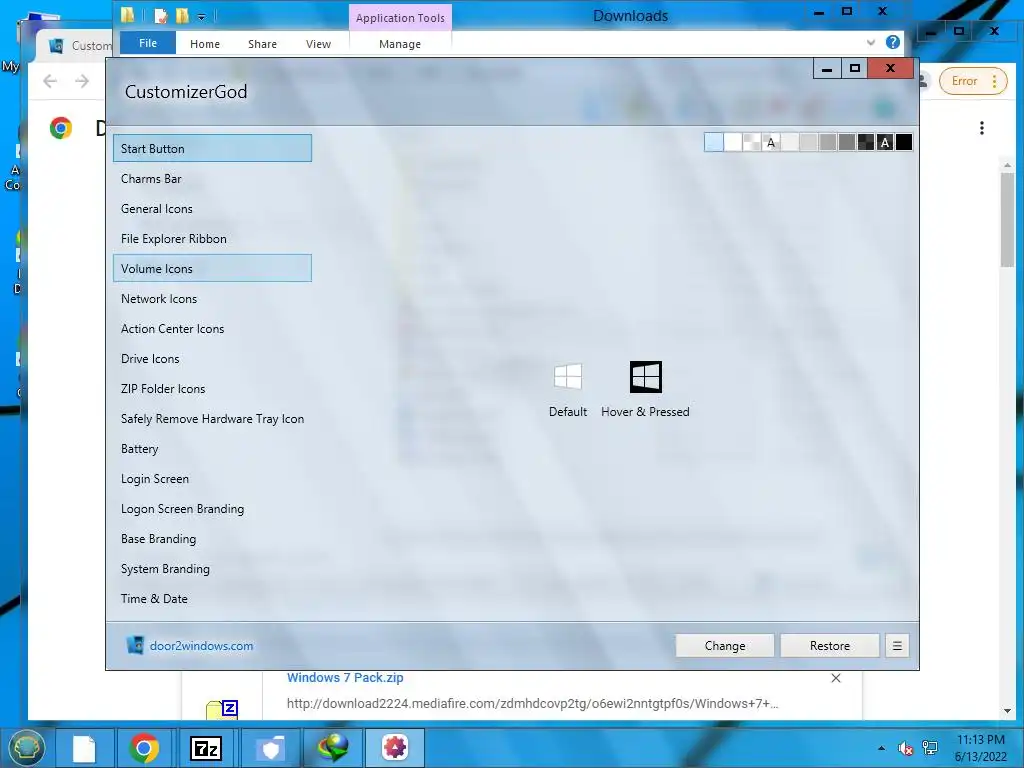Viewport: 1024px width, 768px height.
Task: Select the Time & Date category
Action: pyautogui.click(x=212, y=599)
